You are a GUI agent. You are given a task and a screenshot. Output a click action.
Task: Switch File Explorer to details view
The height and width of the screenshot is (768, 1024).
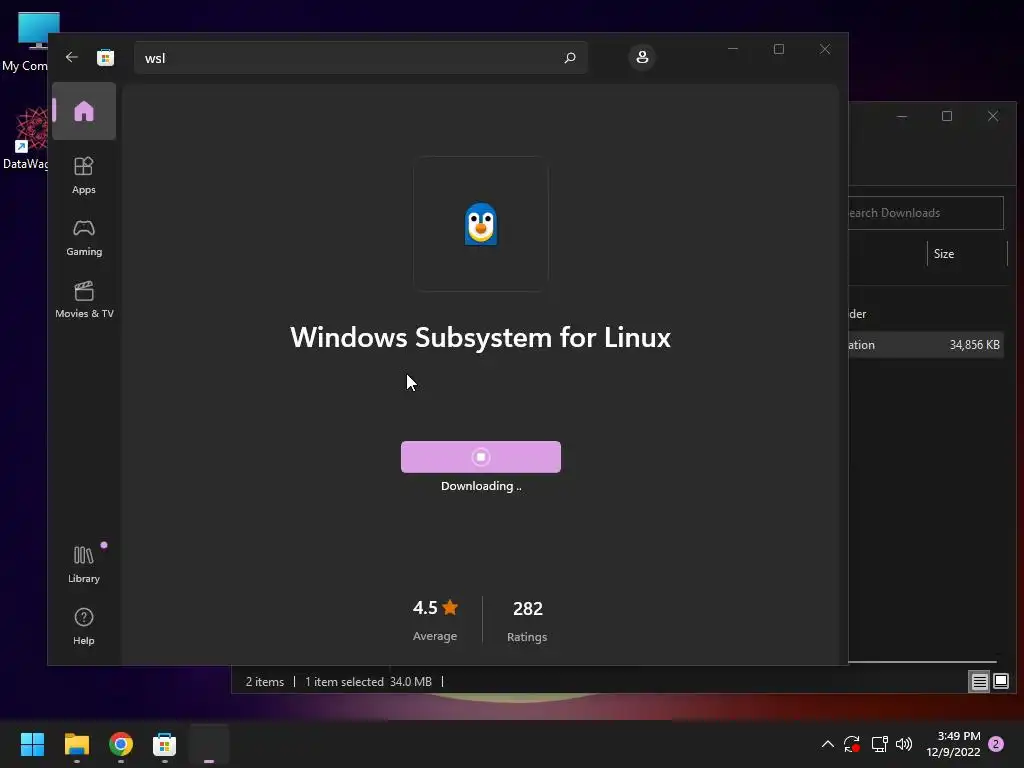[980, 681]
